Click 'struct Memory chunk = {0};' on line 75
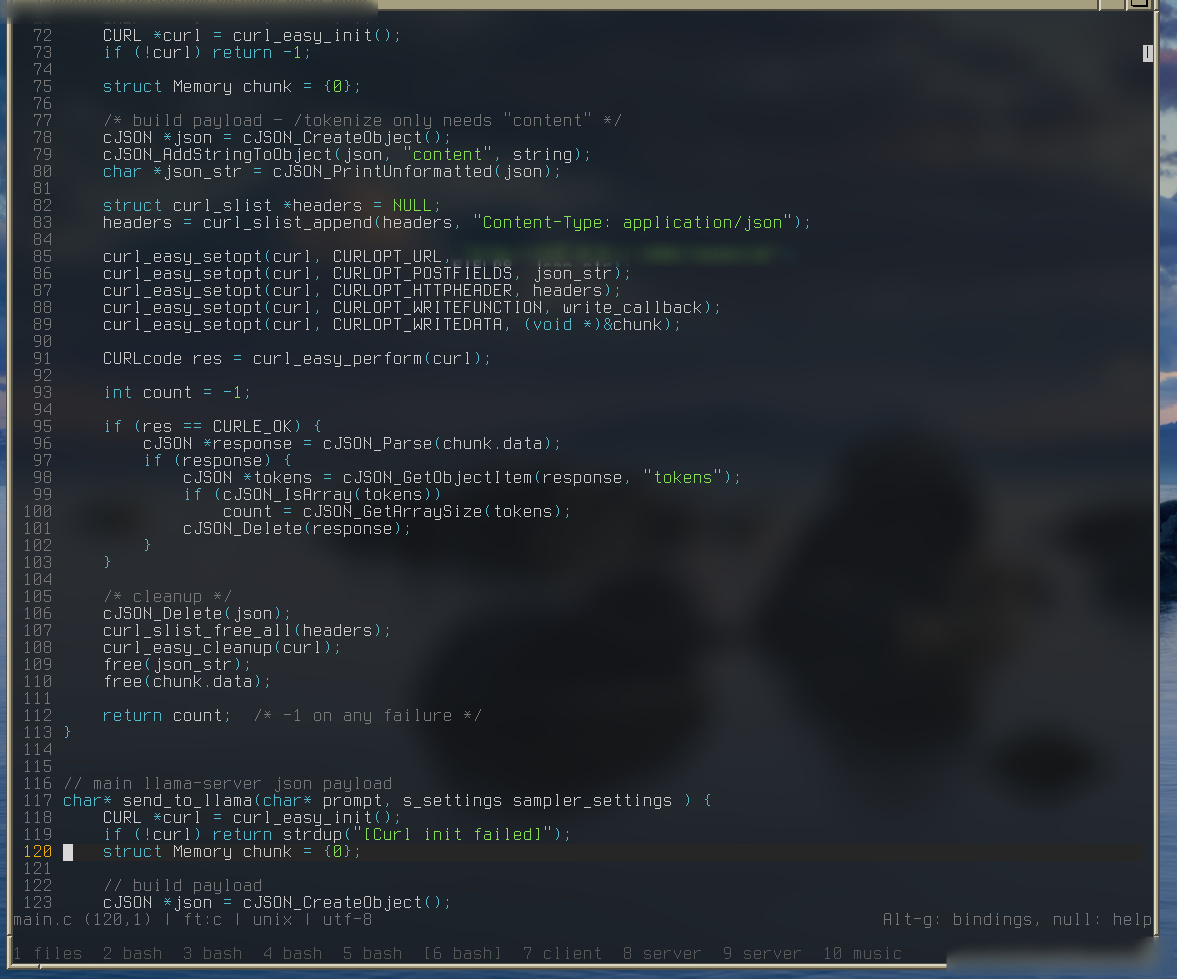Screen dimensions: 1177x979 pos(231,86)
